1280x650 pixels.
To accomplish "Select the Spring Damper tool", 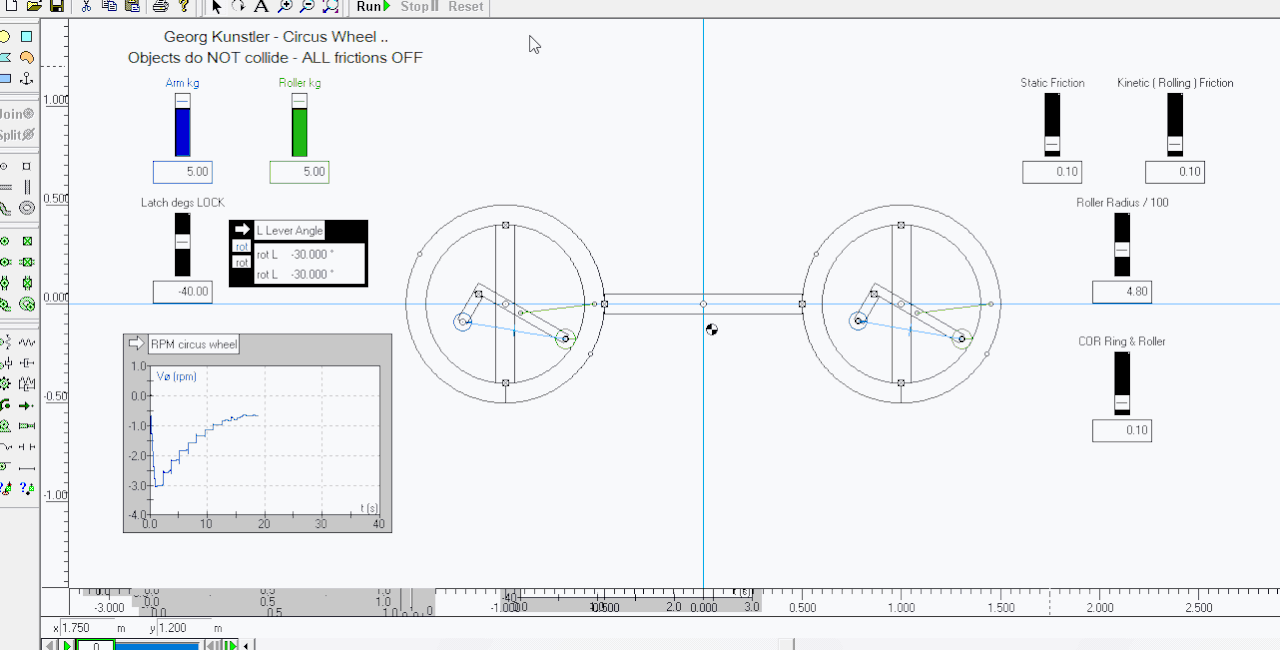I will 27,384.
